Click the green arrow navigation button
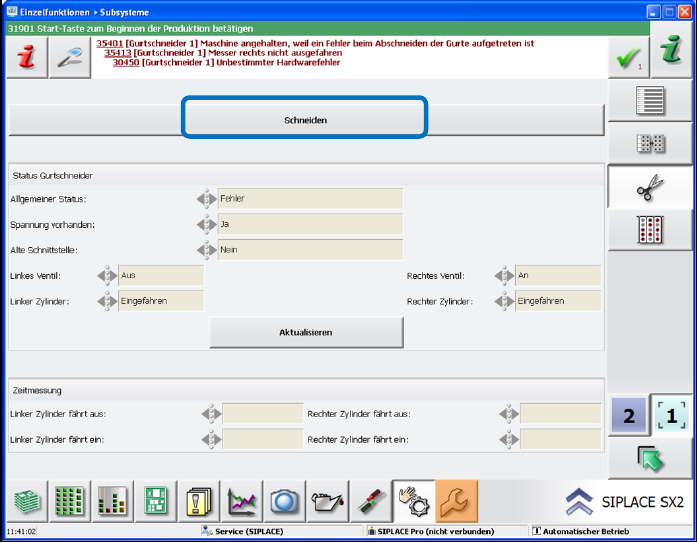The height and width of the screenshot is (542, 697). point(651,459)
